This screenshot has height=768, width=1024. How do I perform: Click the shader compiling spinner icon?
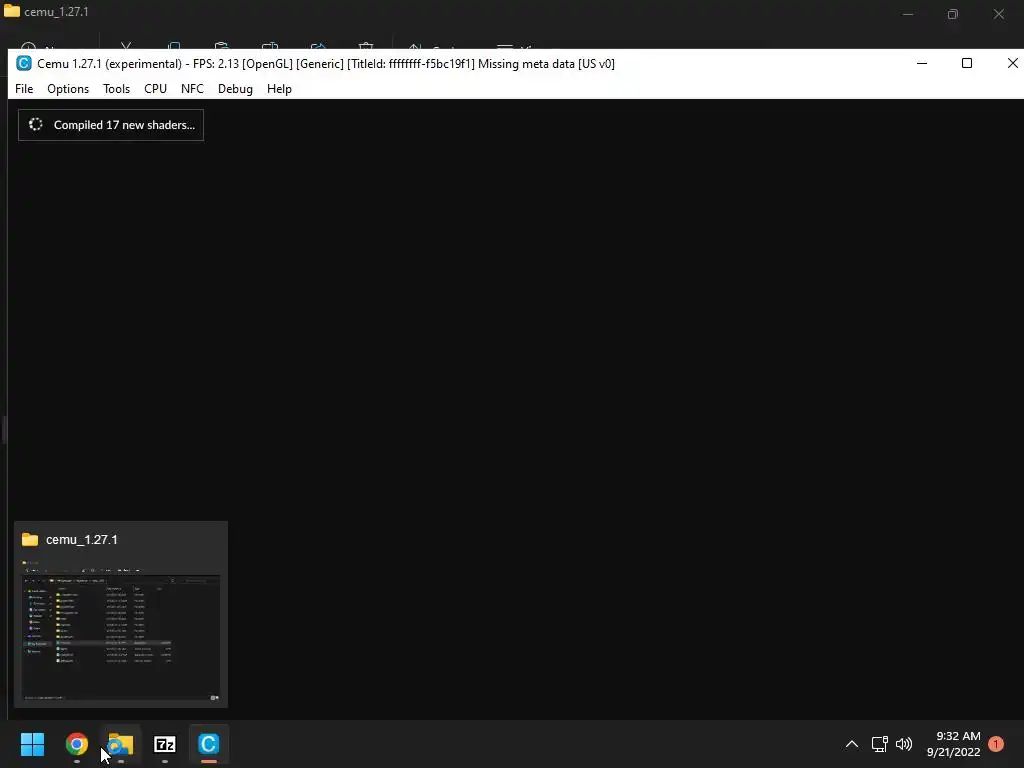(36, 124)
